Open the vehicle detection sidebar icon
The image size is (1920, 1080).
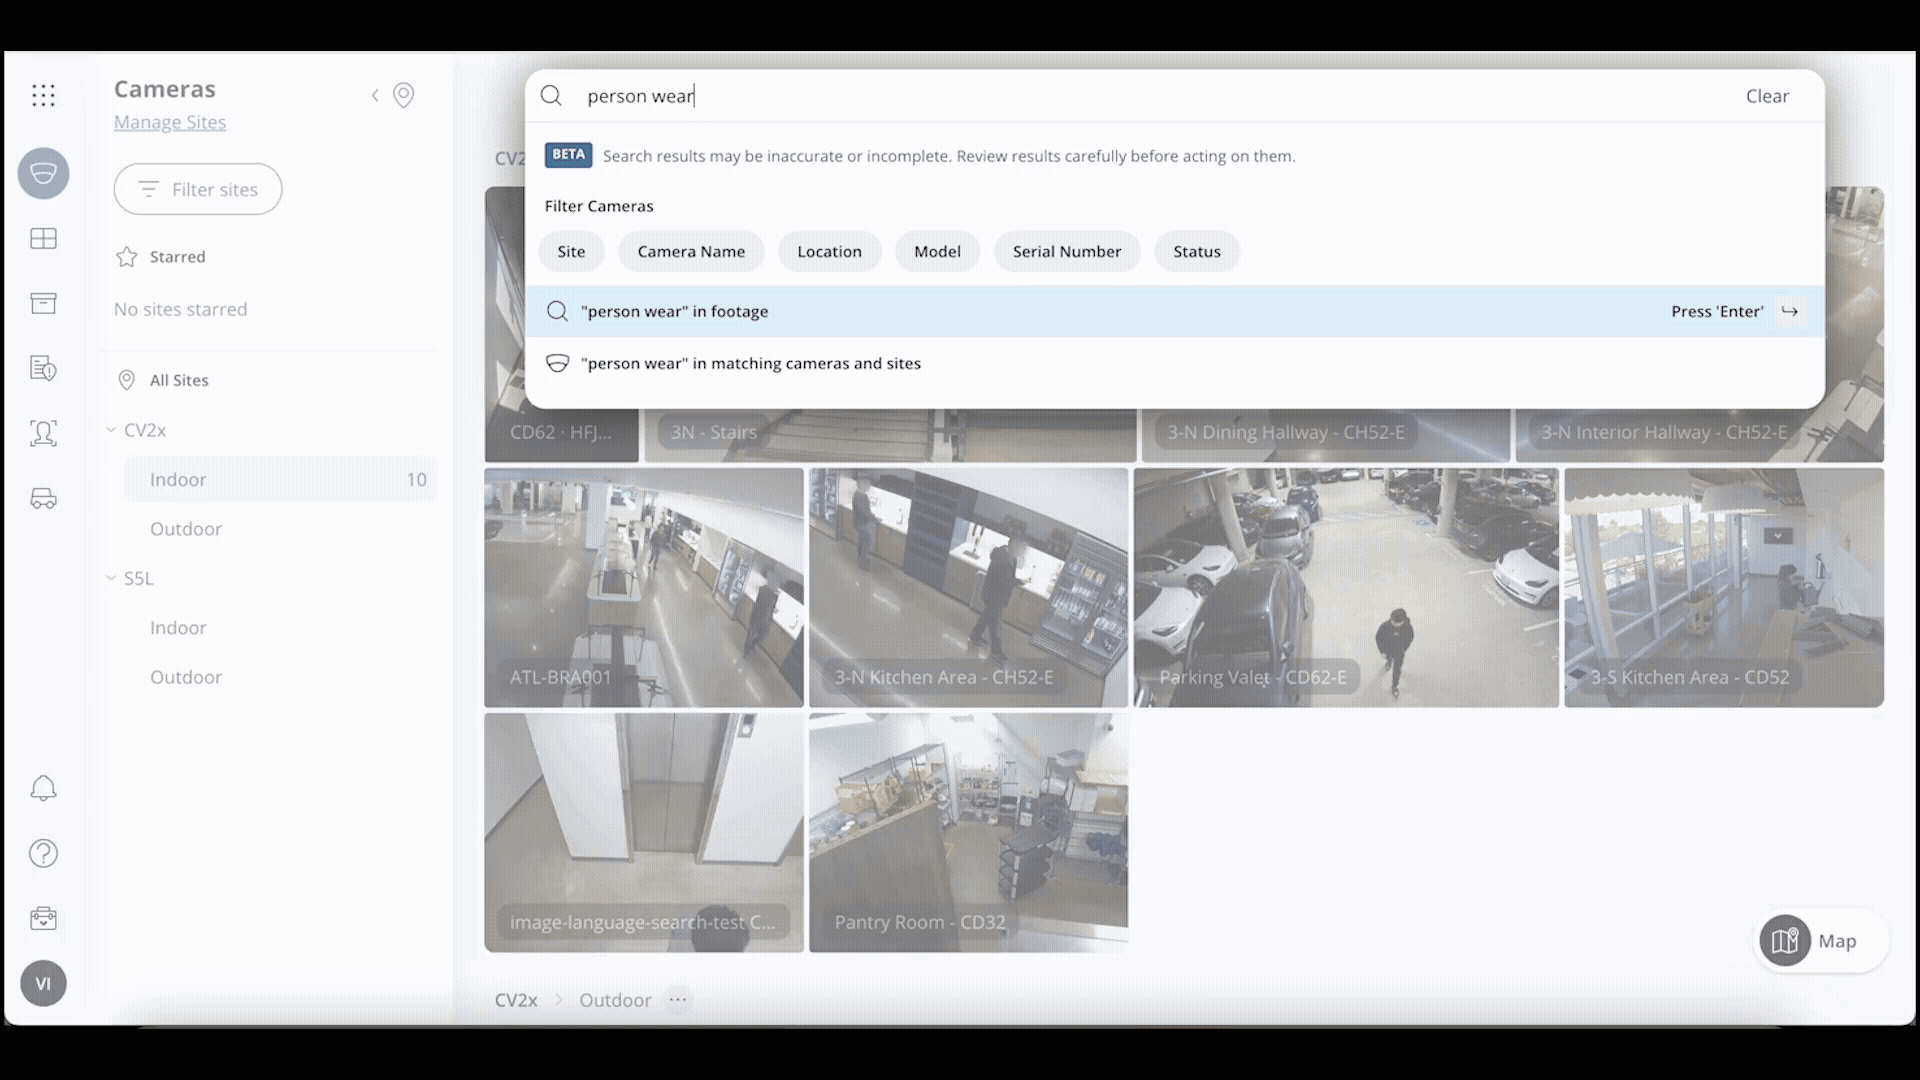(x=44, y=498)
